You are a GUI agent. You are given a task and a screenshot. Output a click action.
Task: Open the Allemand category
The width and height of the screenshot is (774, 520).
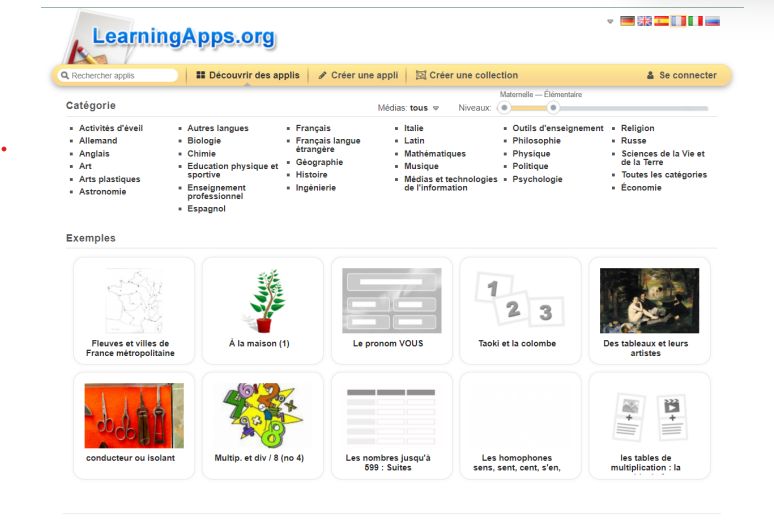[98, 141]
